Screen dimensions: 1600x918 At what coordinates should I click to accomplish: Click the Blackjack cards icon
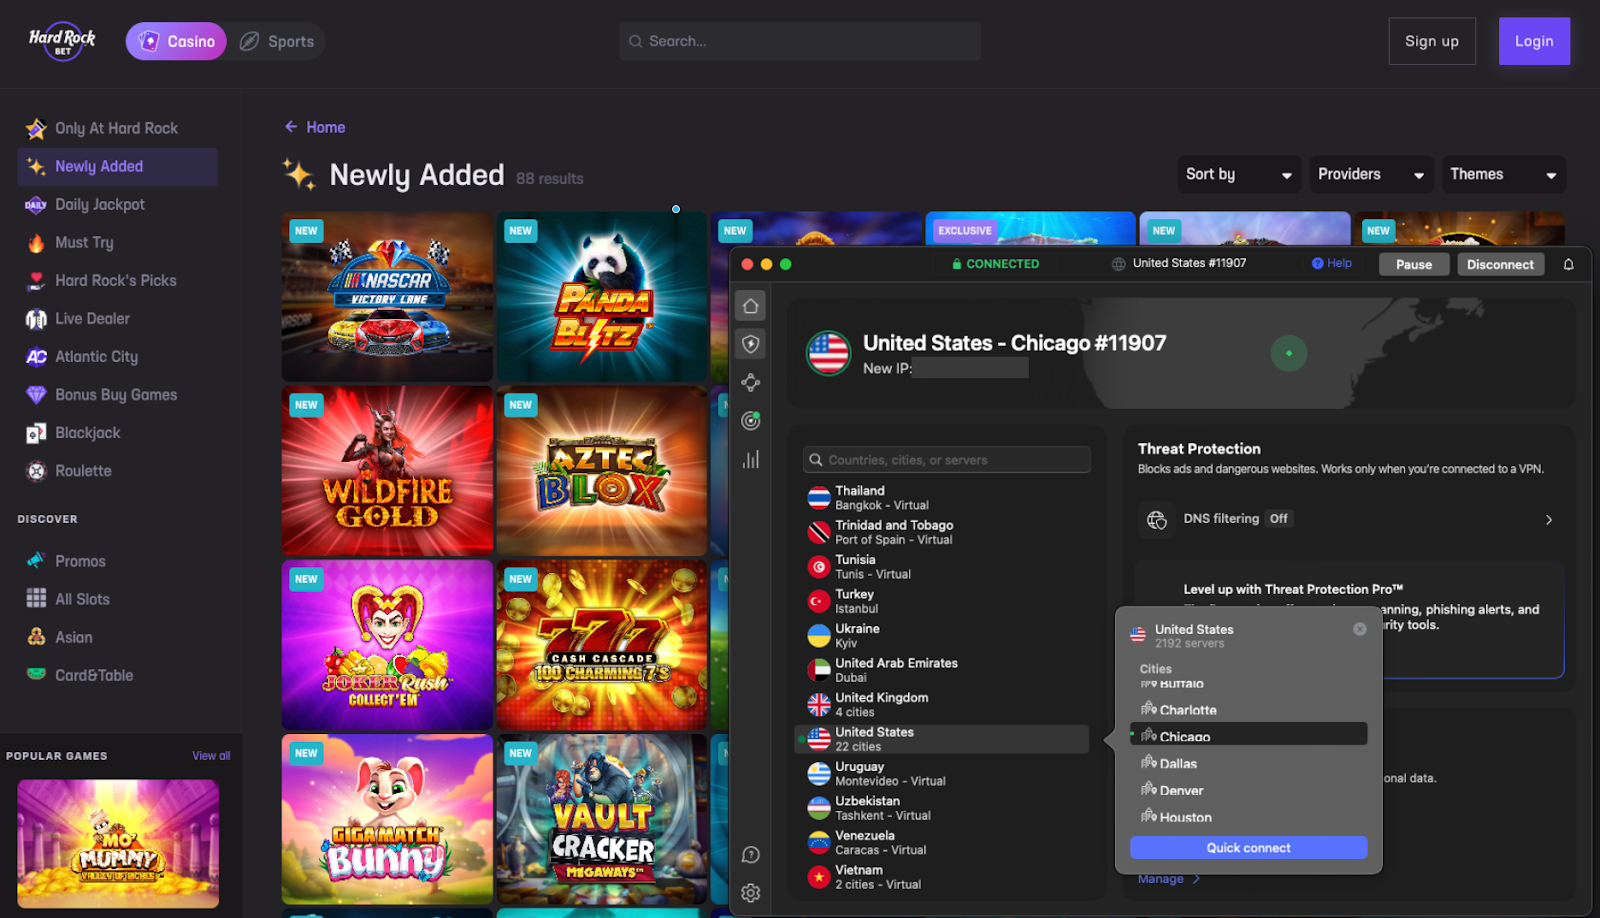36,433
